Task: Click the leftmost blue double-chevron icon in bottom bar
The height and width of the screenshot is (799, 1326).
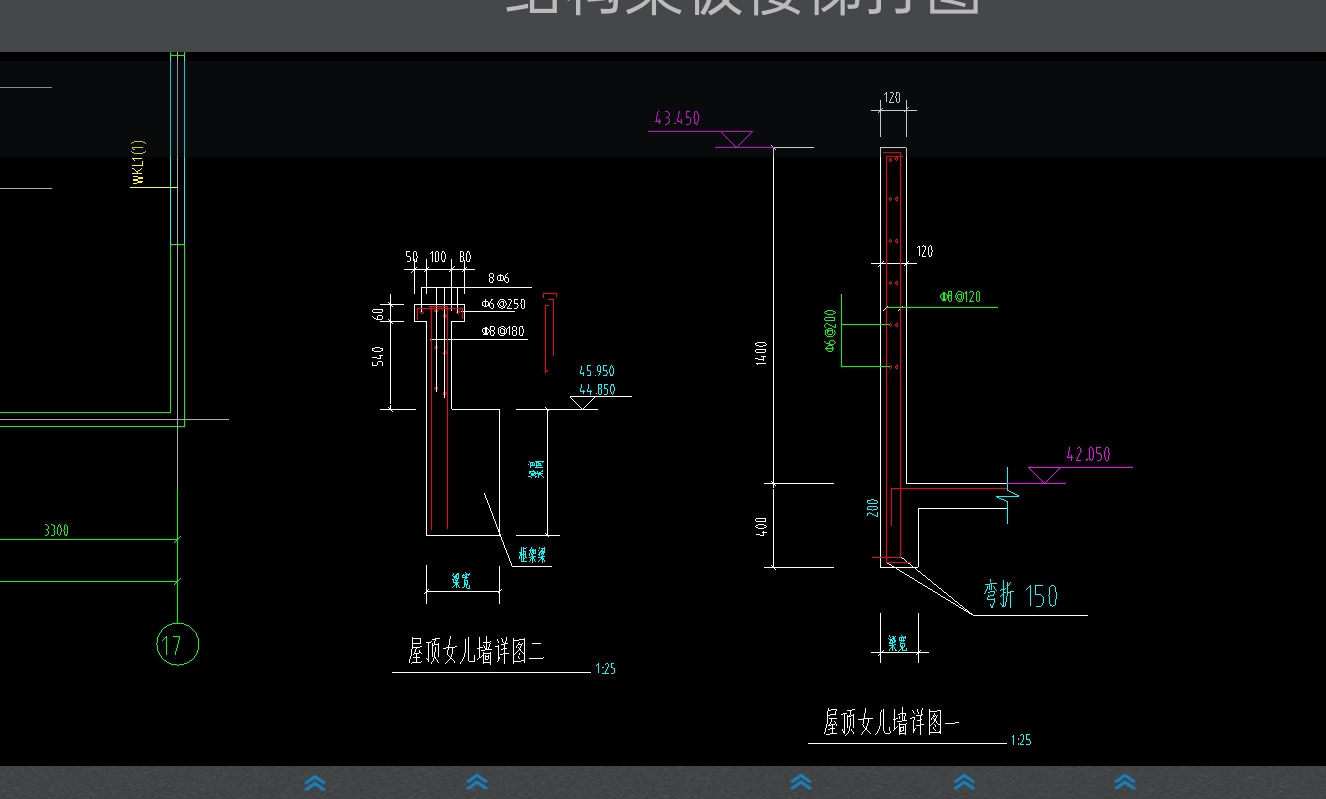Action: 315,783
